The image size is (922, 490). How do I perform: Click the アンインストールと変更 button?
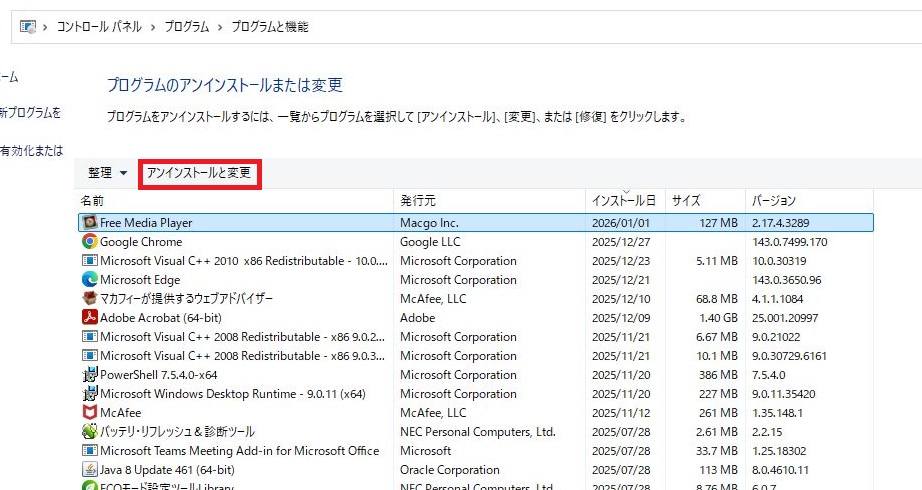[199, 173]
